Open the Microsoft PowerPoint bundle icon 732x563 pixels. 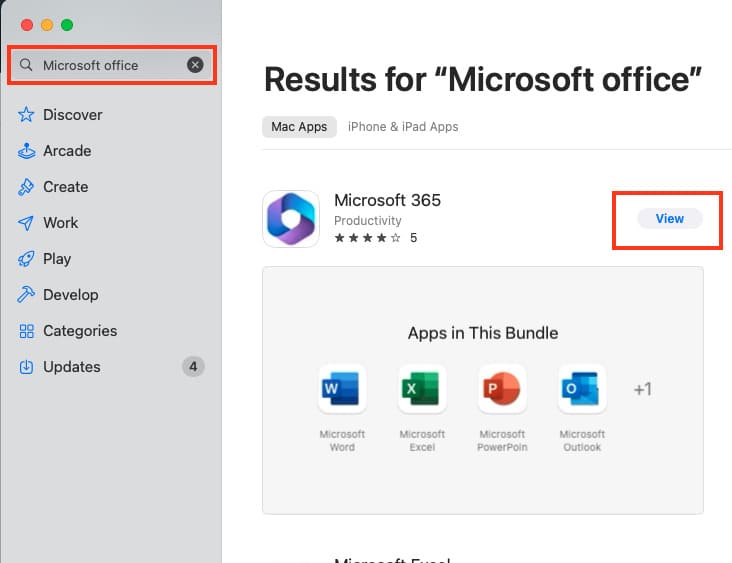[x=502, y=389]
